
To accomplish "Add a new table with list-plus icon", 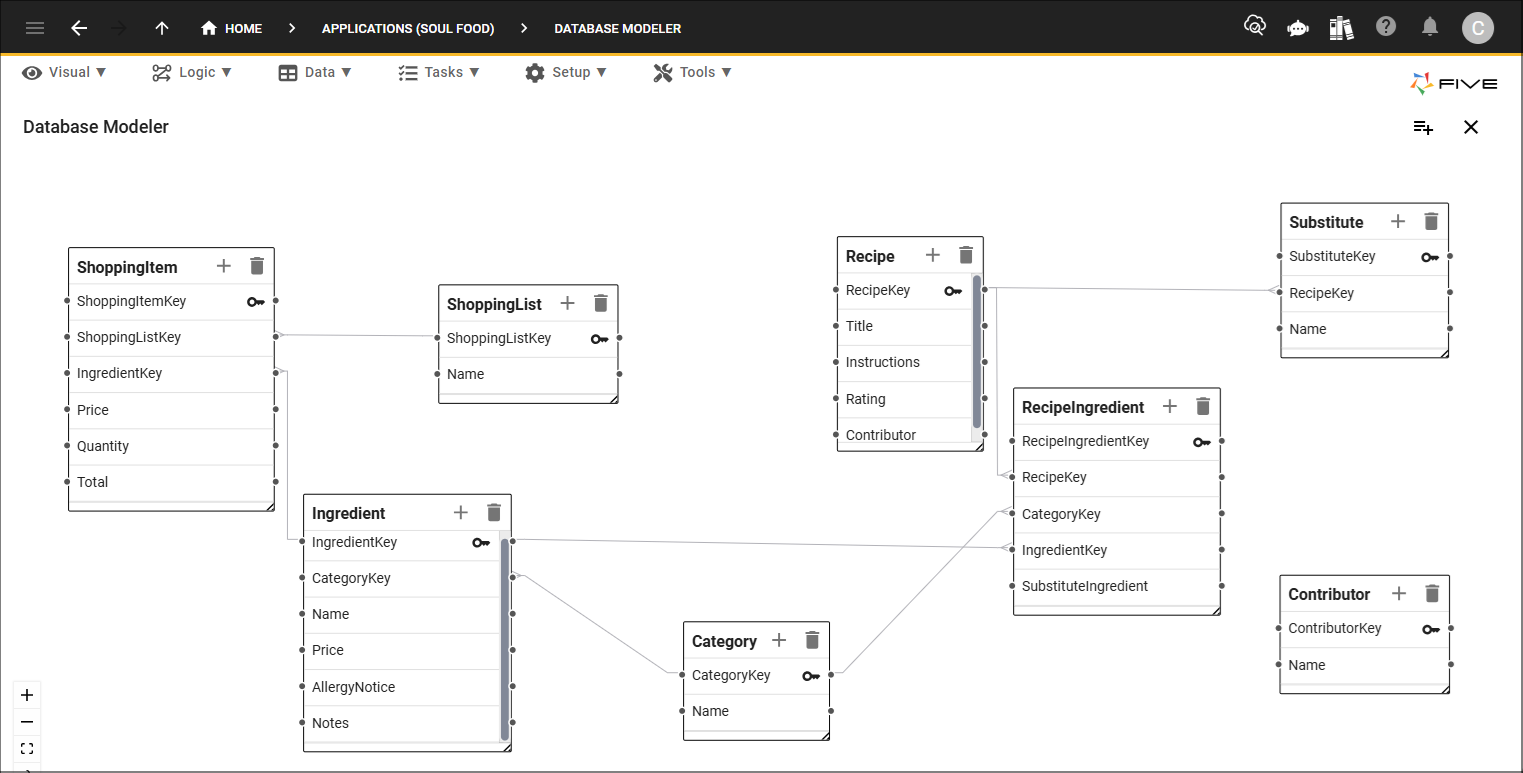I will tap(1423, 127).
